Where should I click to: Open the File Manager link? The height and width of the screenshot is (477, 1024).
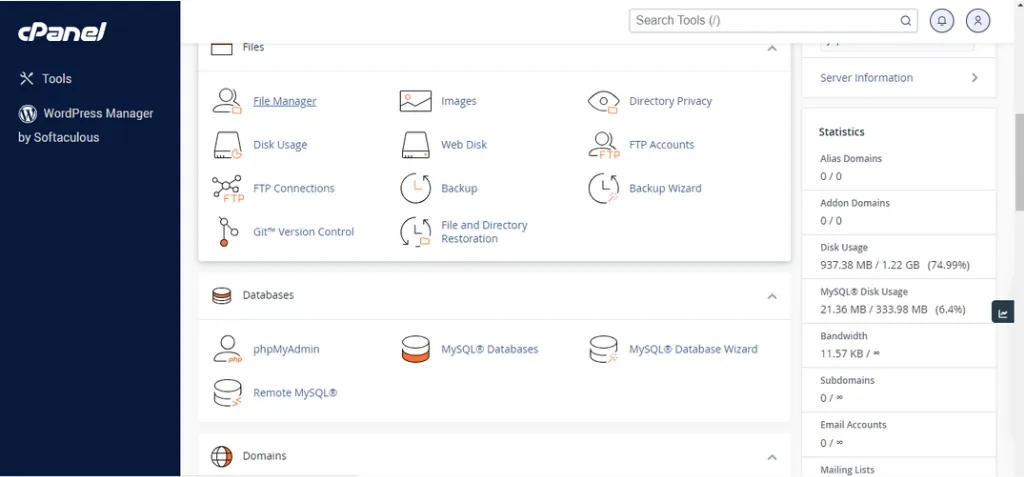[x=285, y=101]
